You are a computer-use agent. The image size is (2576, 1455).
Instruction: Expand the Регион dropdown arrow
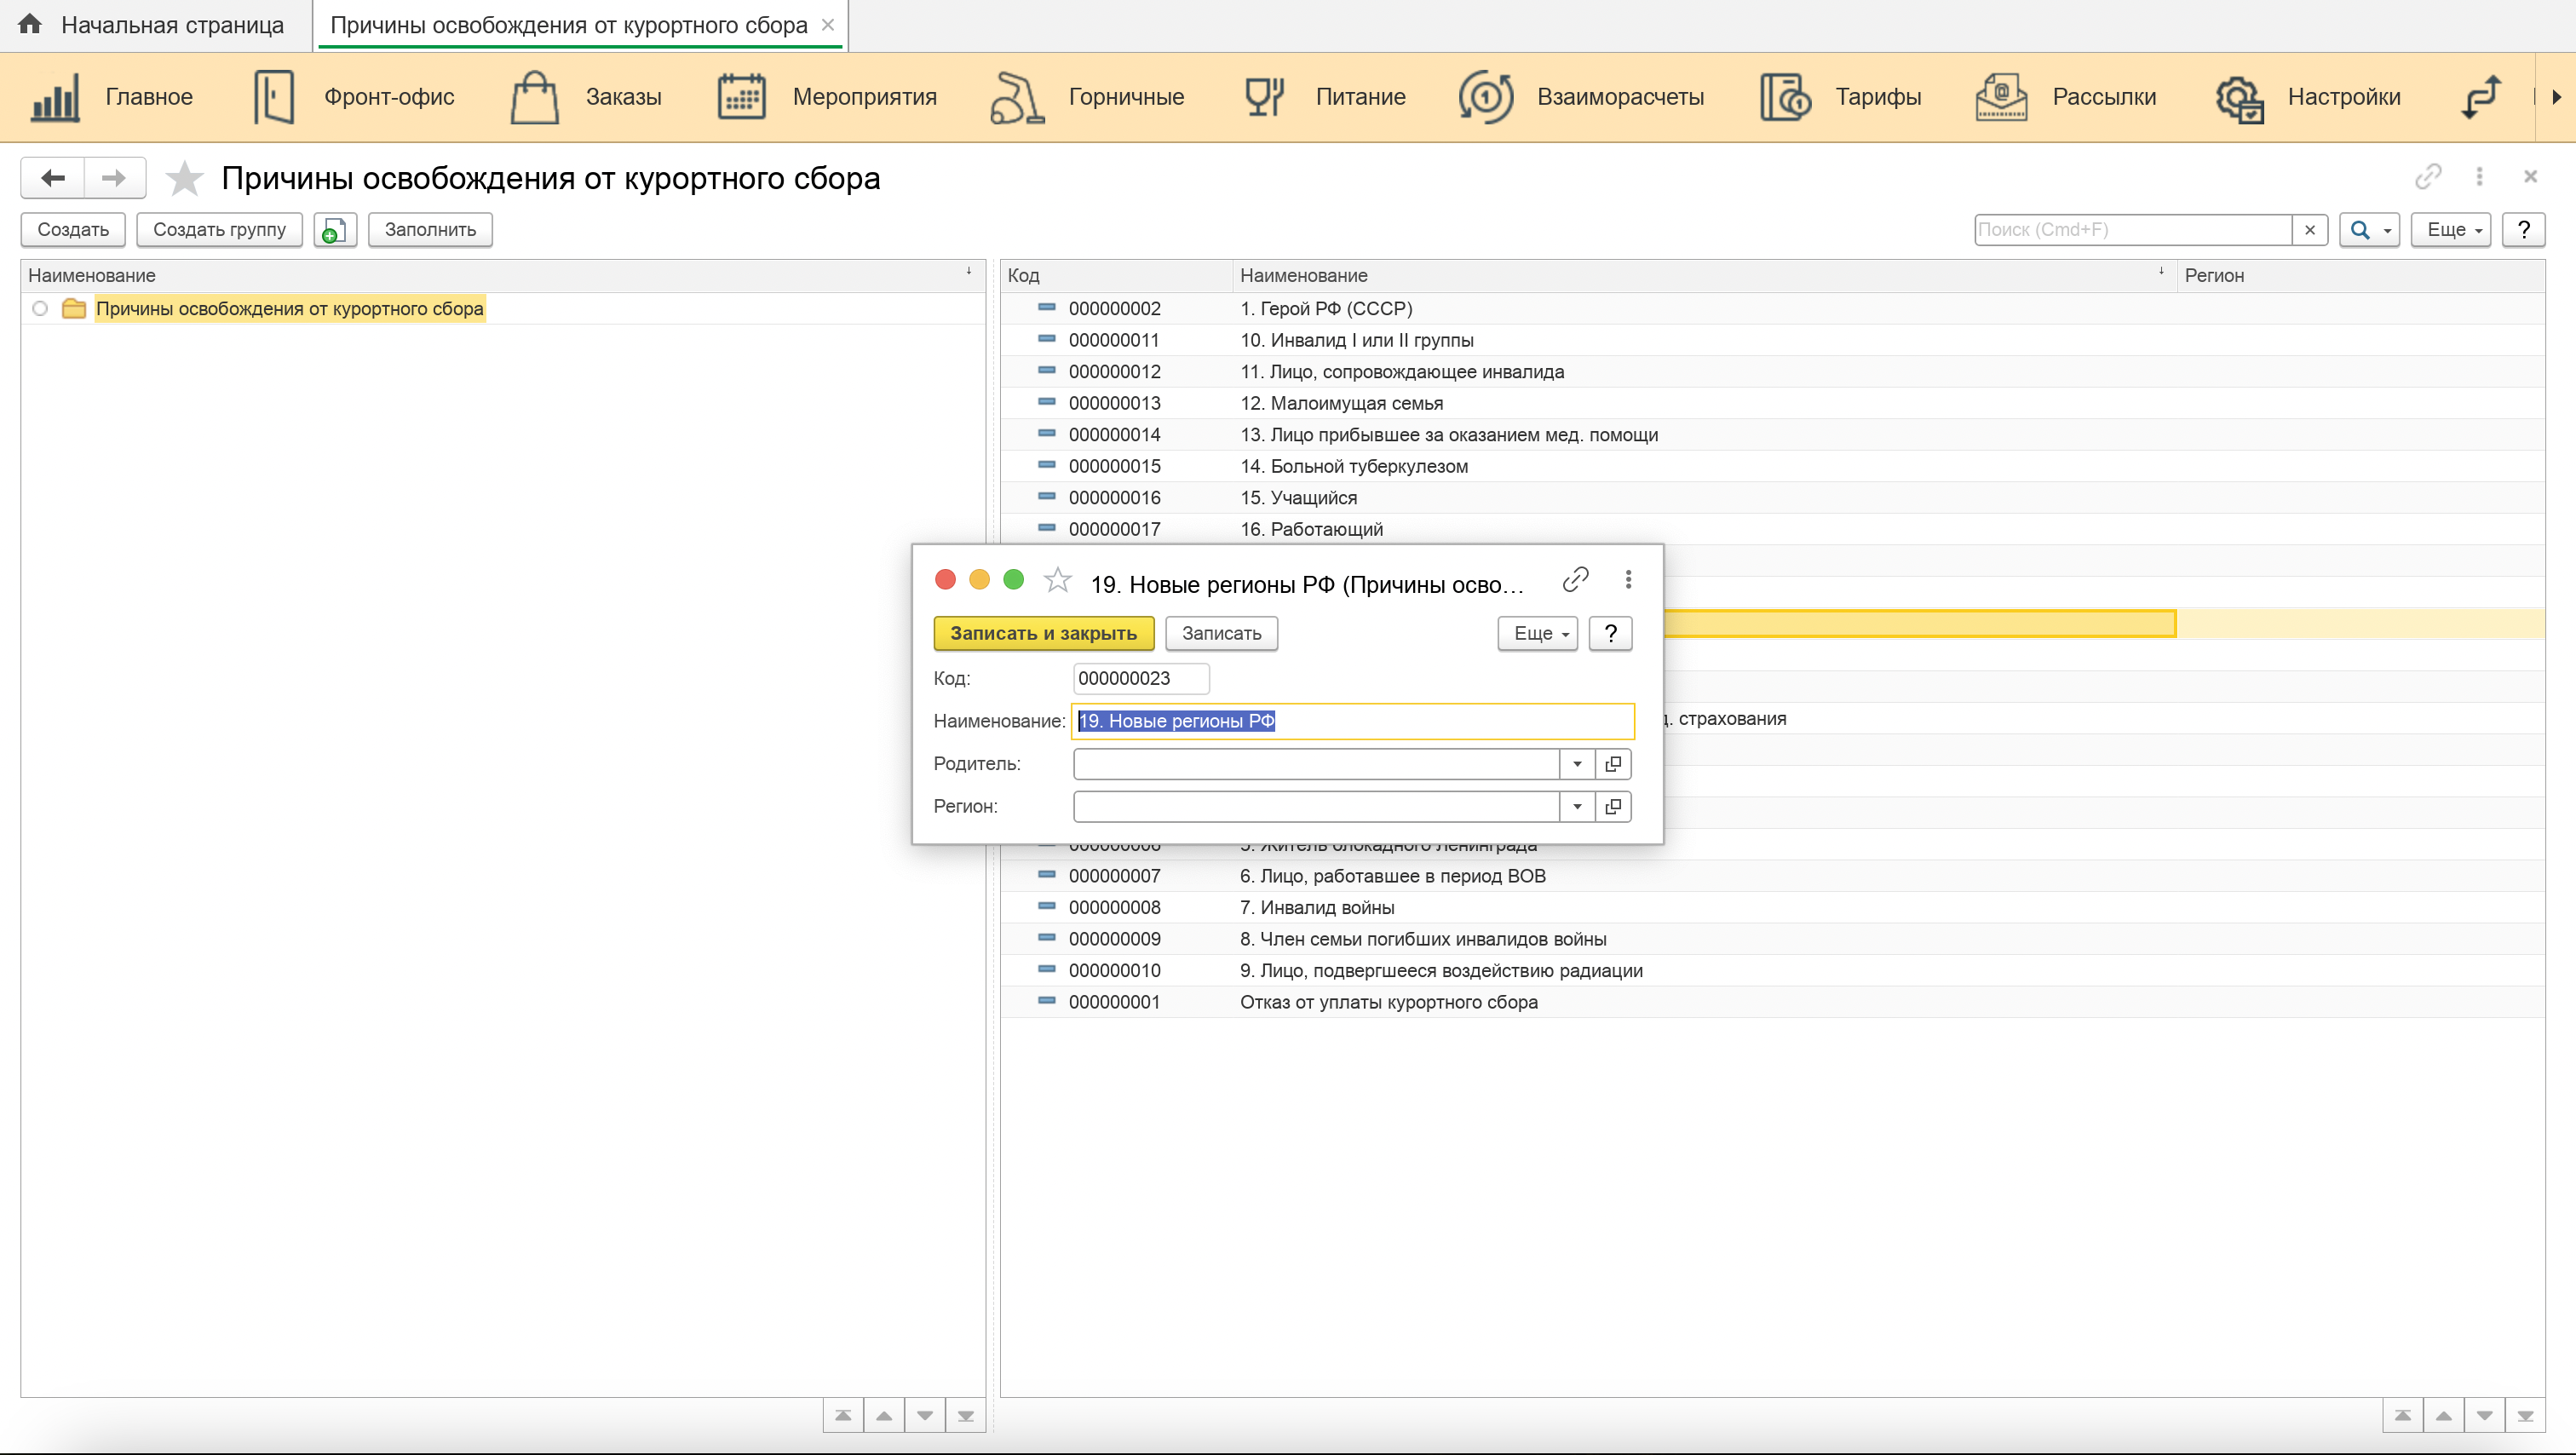tap(1577, 807)
